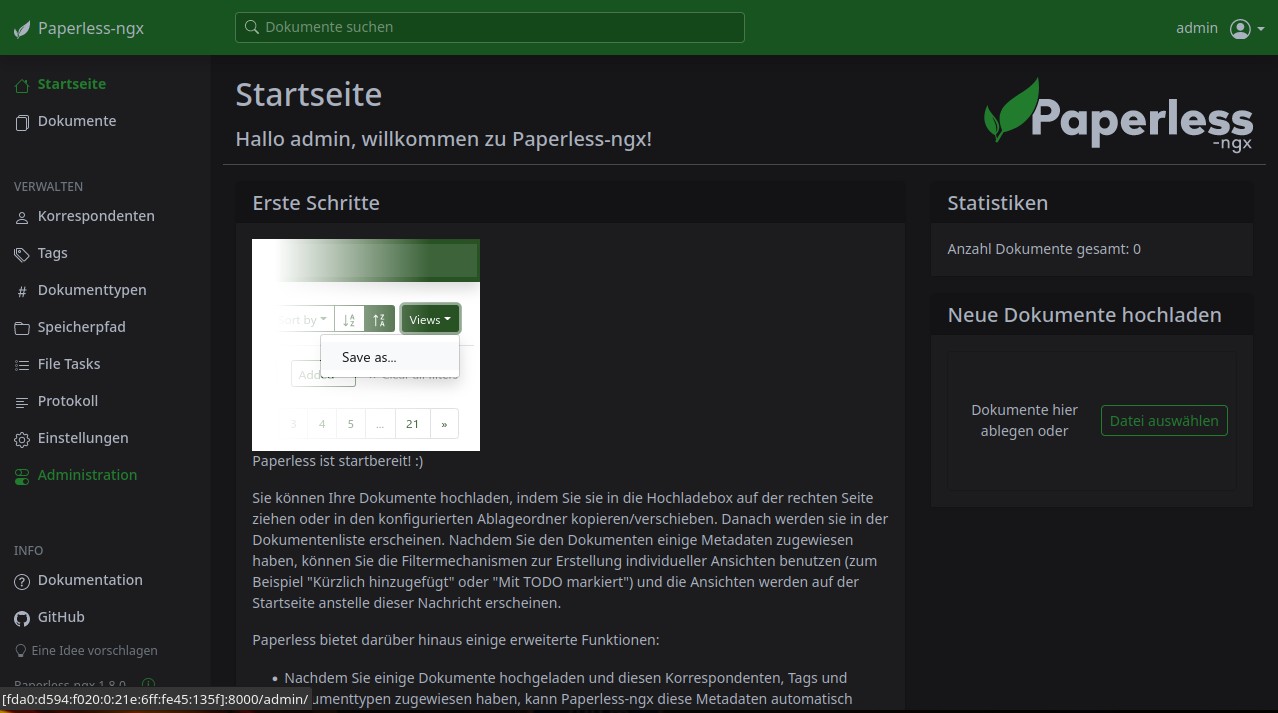This screenshot has height=713, width=1278.
Task: Click the File Tasks list icon
Action: [x=22, y=365]
